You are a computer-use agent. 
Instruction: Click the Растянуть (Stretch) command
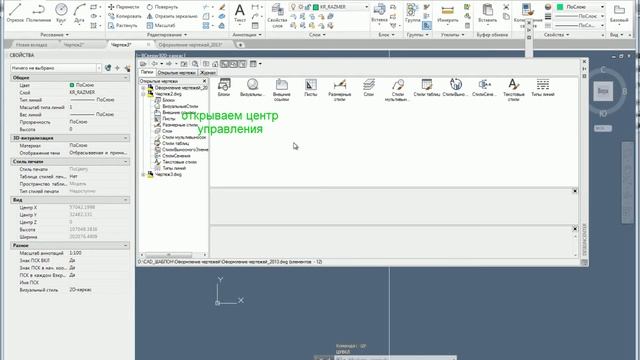click(123, 25)
